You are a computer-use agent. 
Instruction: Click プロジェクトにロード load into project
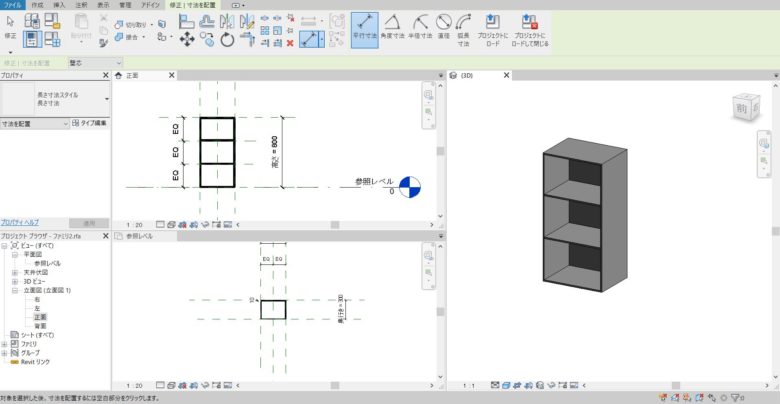493,30
